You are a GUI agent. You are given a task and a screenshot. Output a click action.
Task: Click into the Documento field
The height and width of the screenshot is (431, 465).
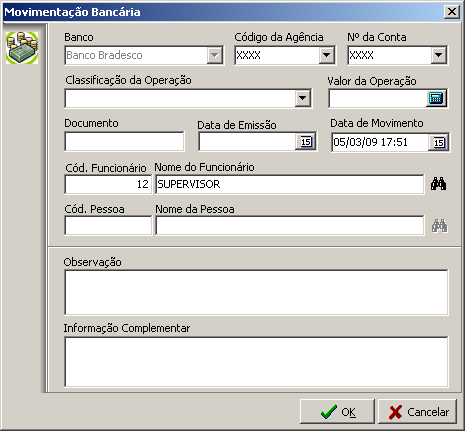(x=124, y=141)
